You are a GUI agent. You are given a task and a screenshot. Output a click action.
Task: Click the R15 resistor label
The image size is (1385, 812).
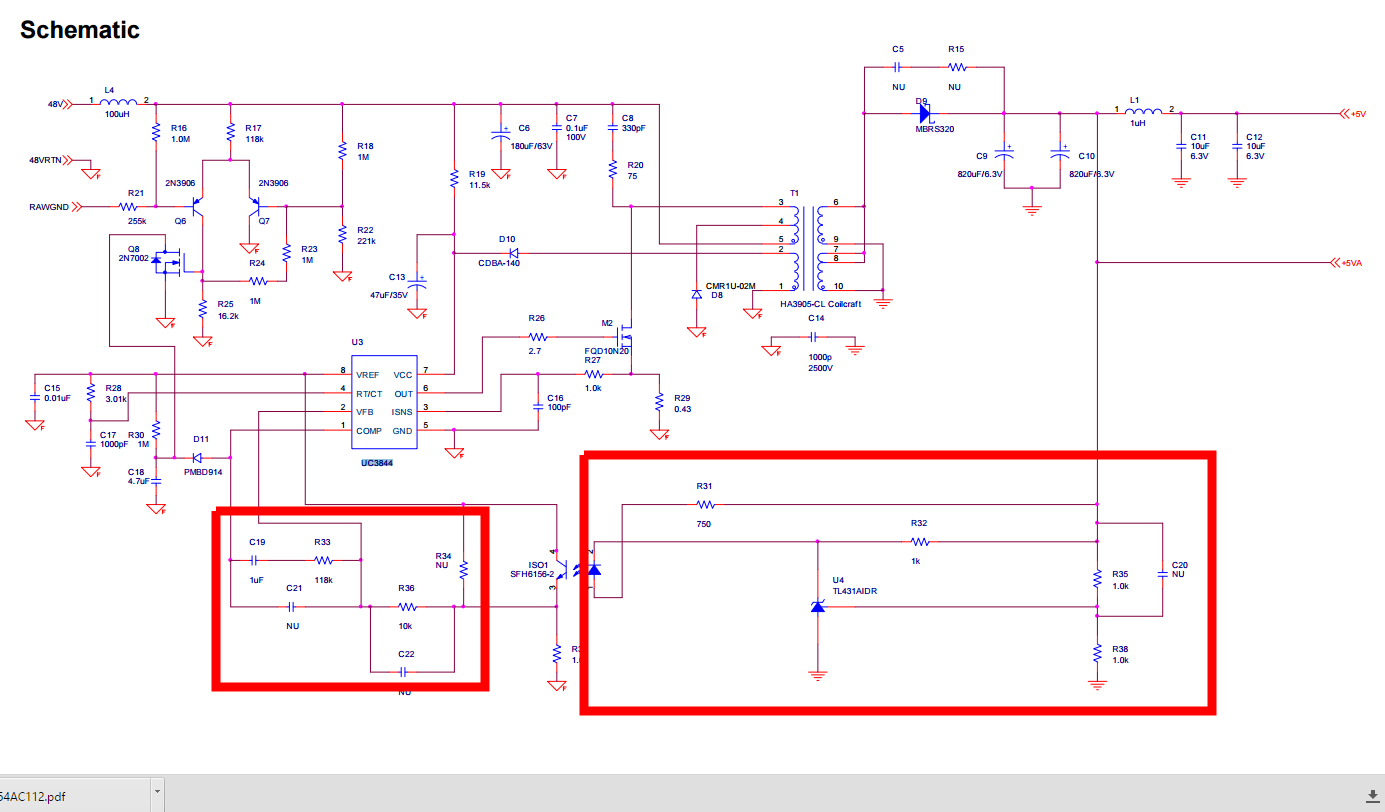(956, 49)
